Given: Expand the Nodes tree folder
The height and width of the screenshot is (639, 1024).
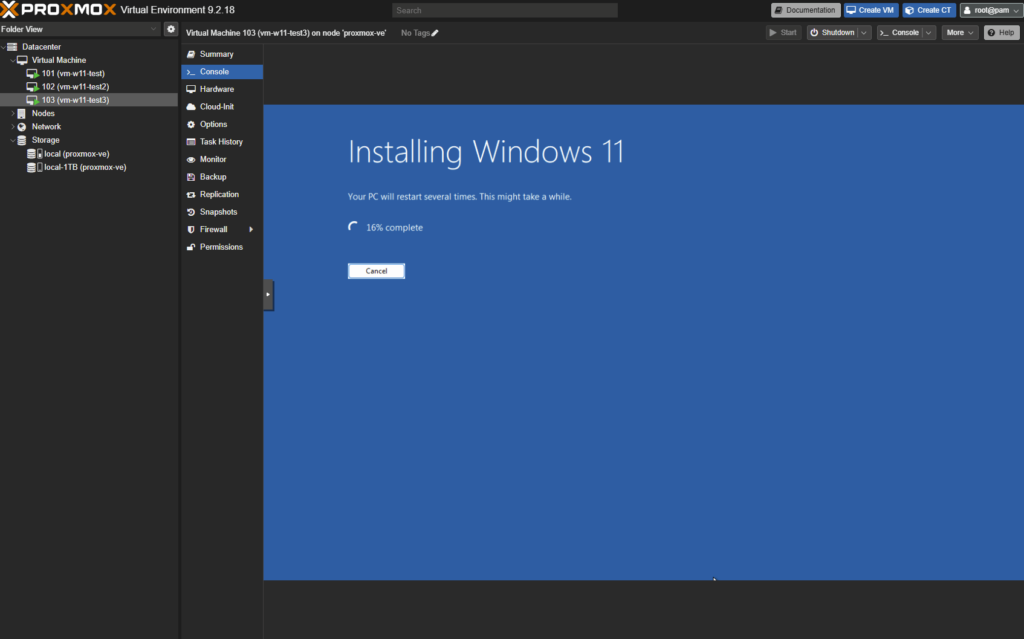Looking at the screenshot, I should coord(12,113).
